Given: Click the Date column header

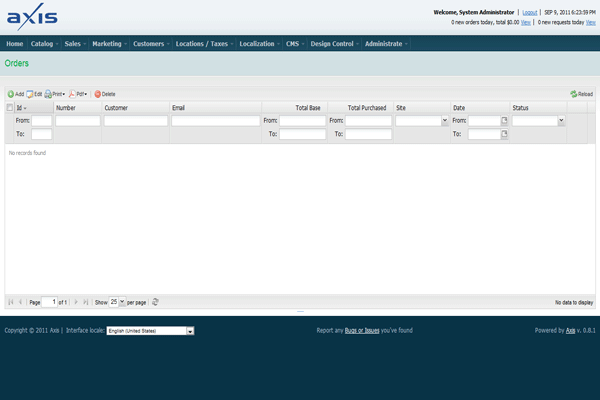Looking at the screenshot, I should pos(480,108).
